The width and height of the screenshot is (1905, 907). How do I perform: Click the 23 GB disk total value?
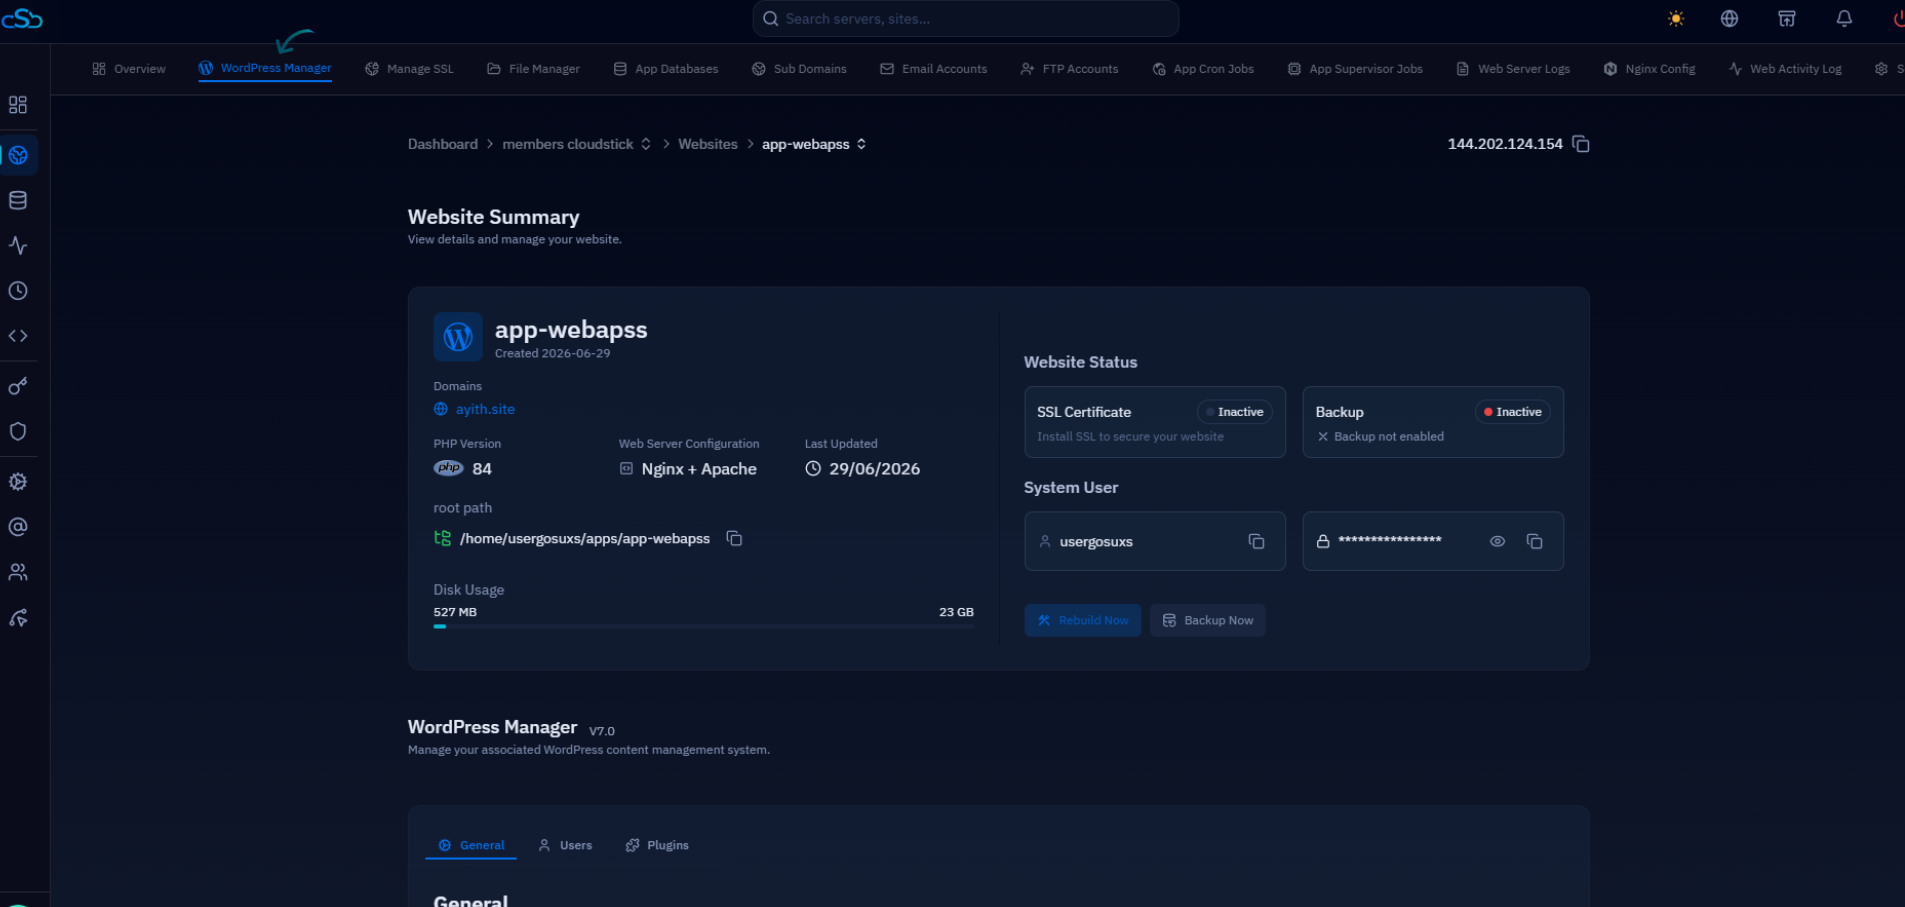point(957,612)
